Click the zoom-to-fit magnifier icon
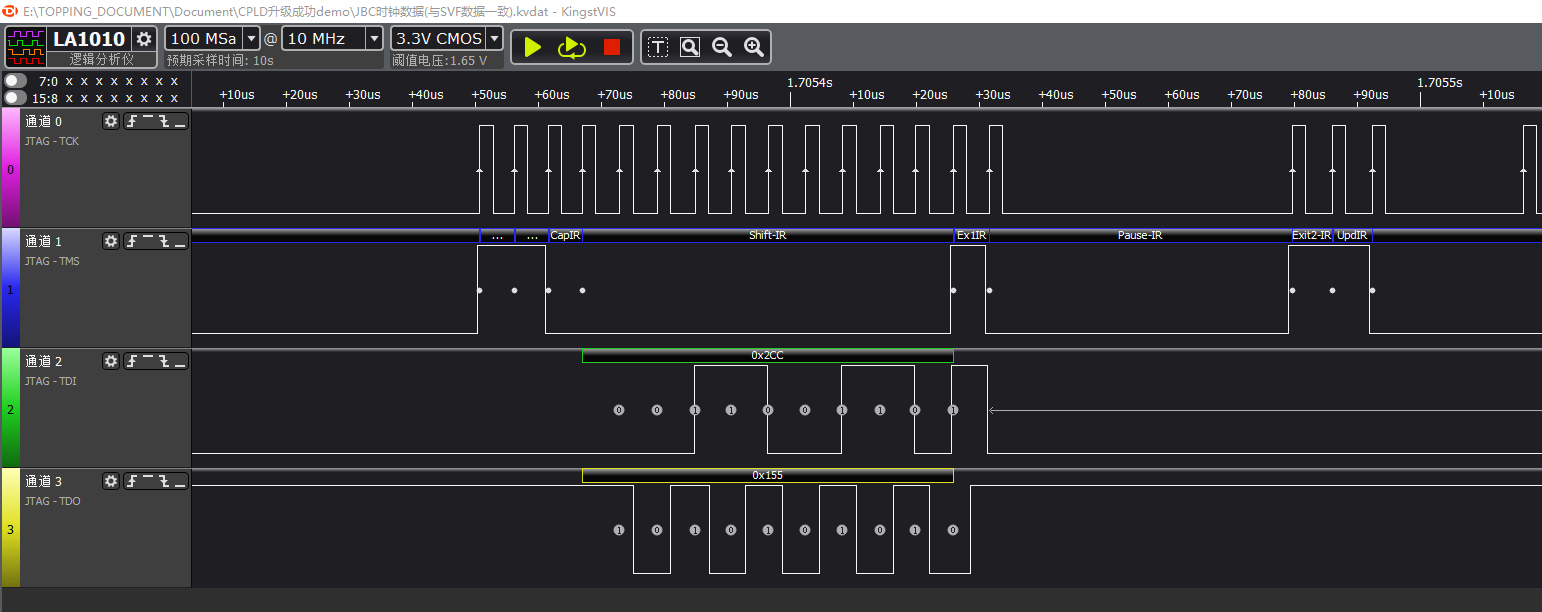 pos(690,47)
